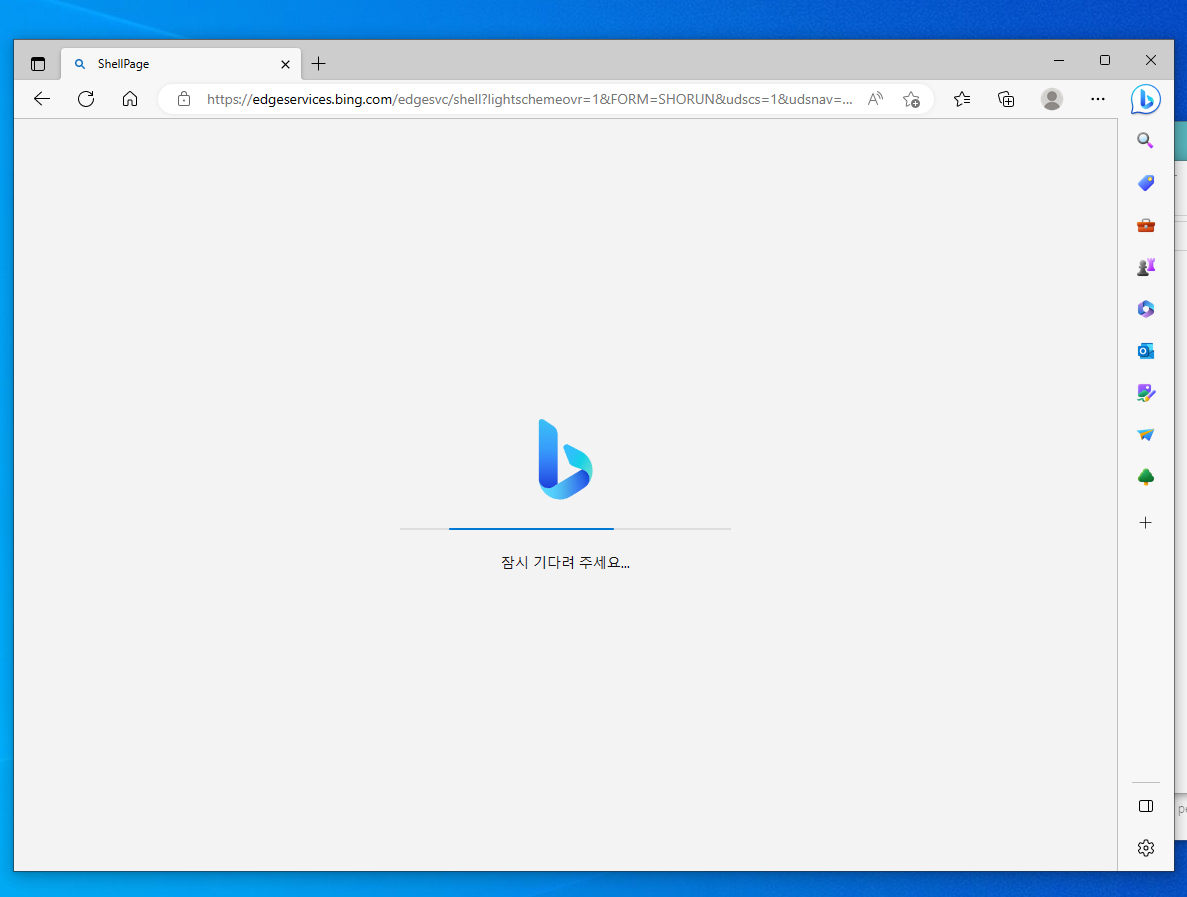Go back with the back arrow

coord(42,99)
